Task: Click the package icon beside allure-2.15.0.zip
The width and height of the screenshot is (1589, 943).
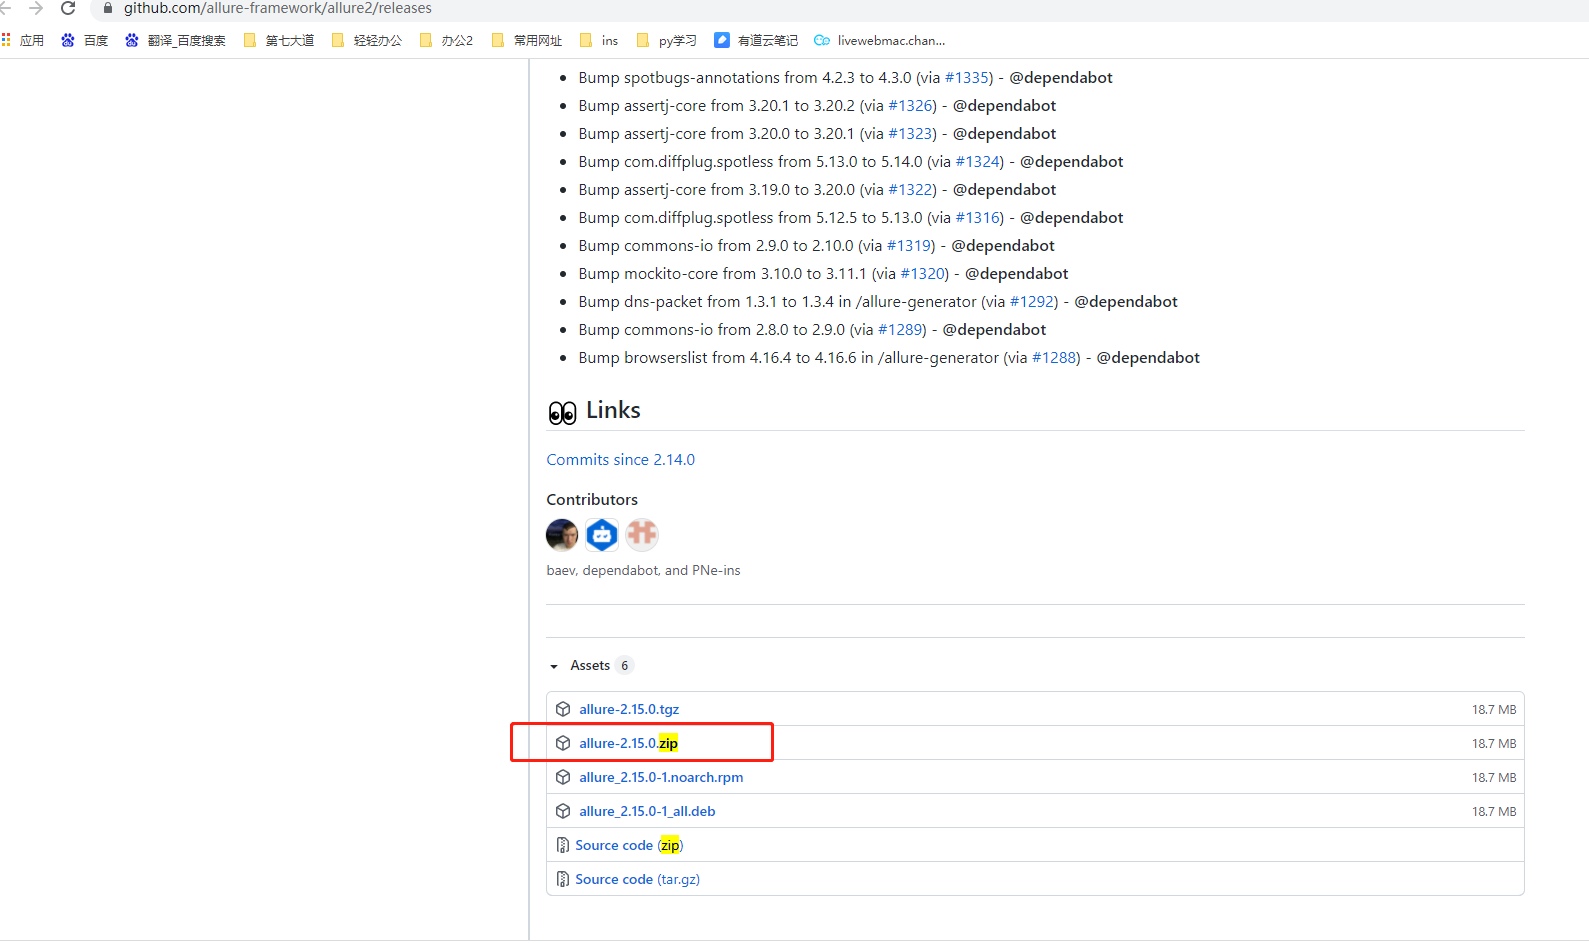Action: (x=563, y=743)
